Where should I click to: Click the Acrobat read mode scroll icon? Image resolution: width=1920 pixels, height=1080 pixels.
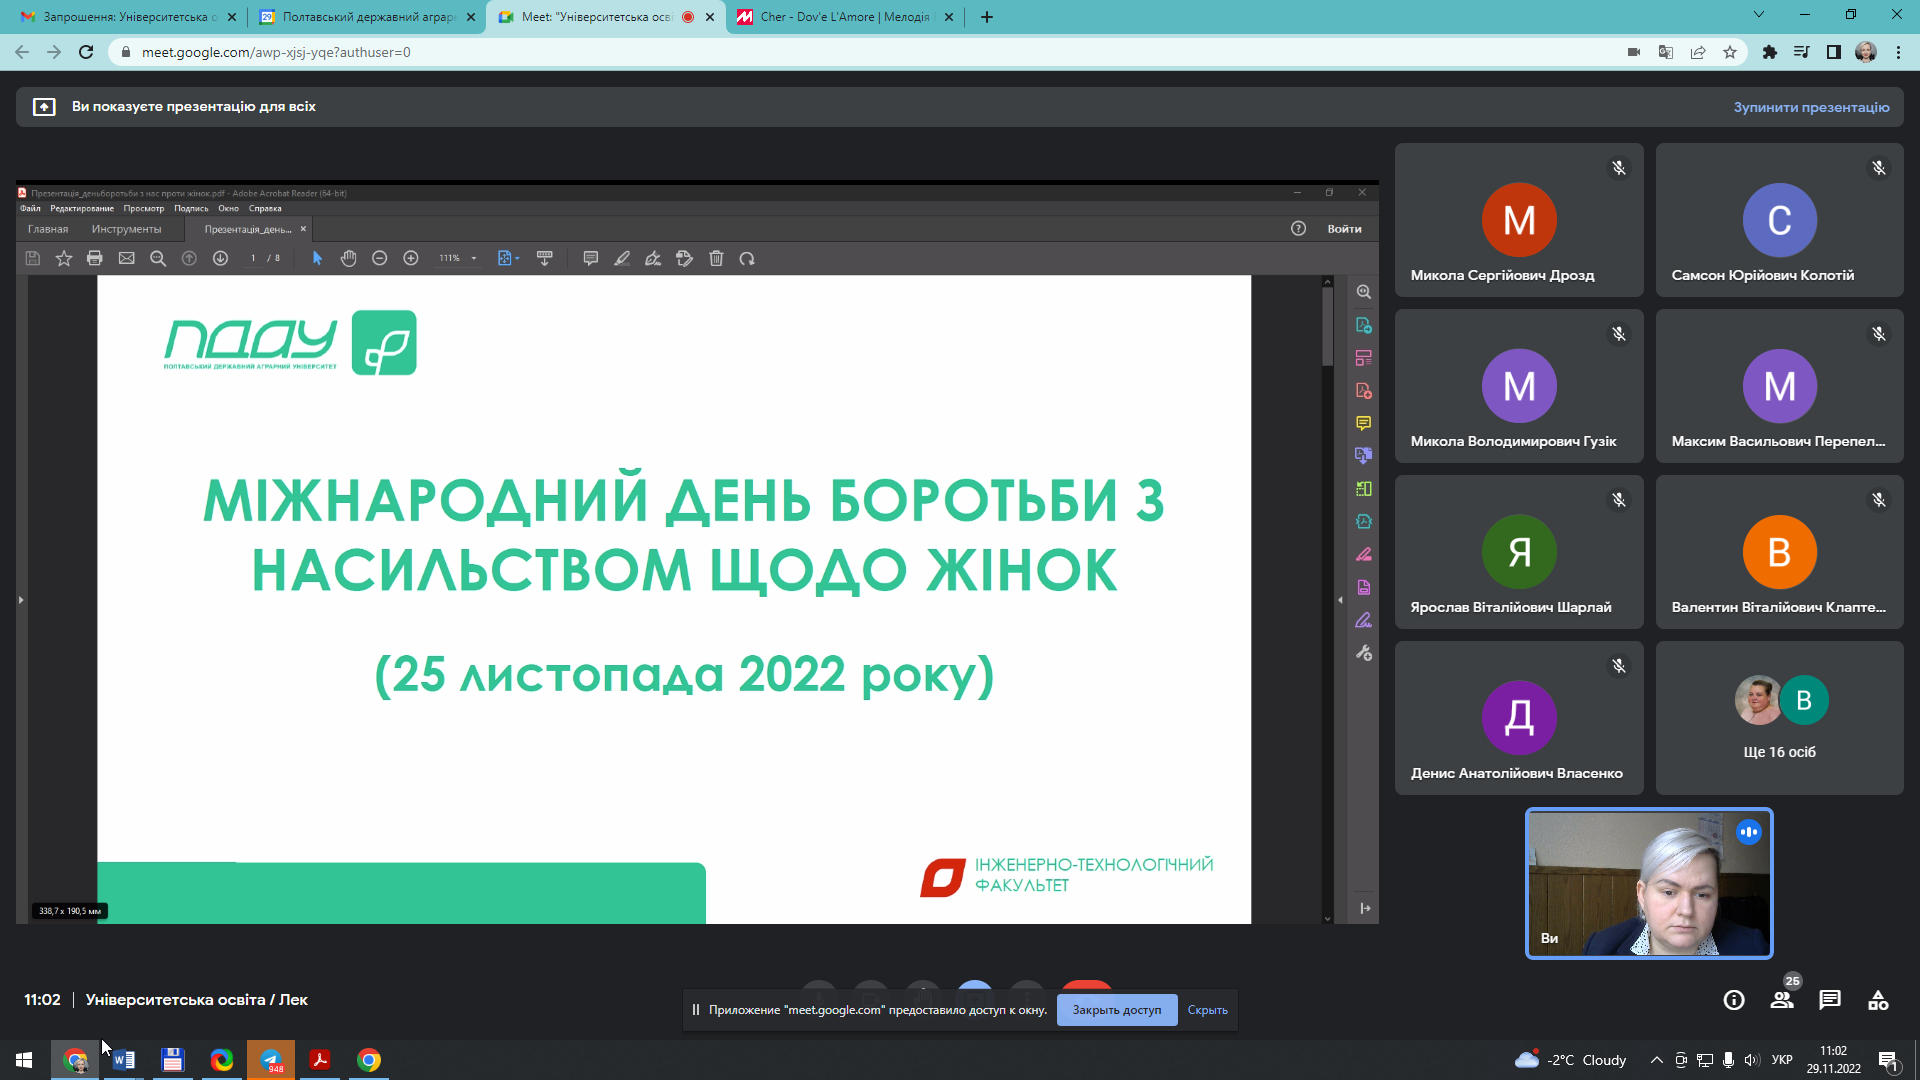click(x=545, y=258)
